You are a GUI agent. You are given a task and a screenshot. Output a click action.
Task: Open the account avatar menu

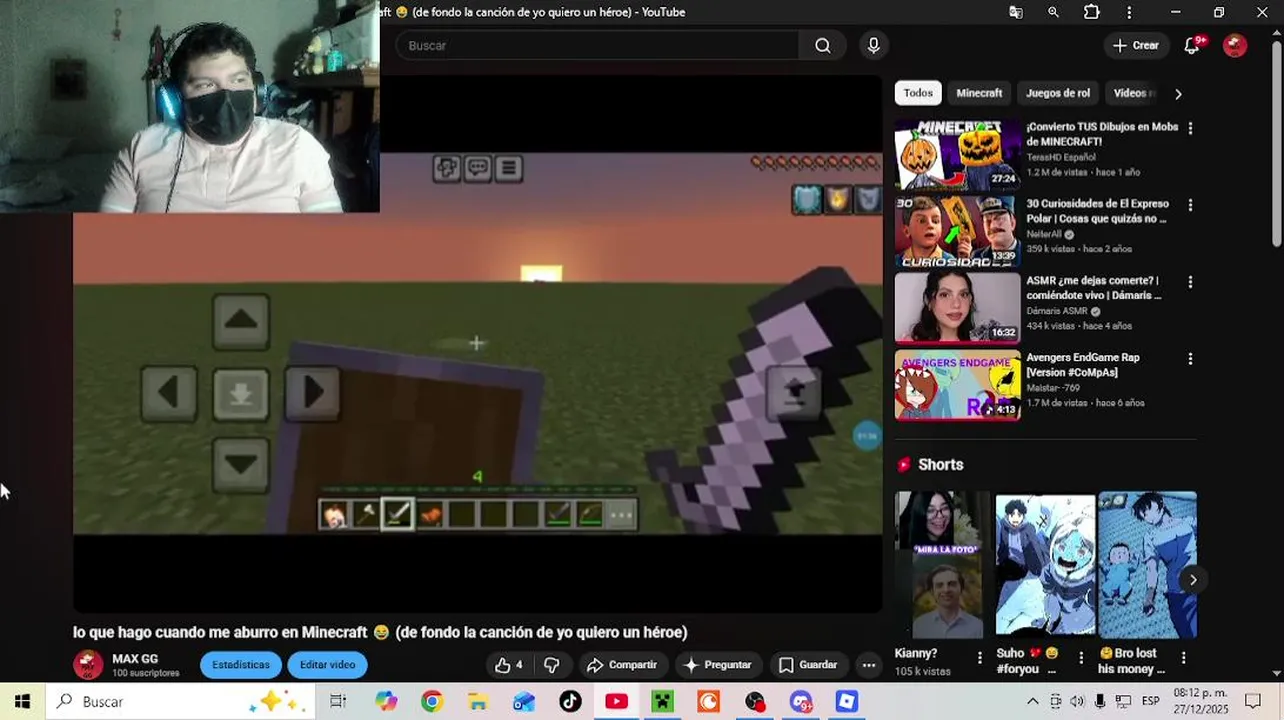coord(1235,45)
